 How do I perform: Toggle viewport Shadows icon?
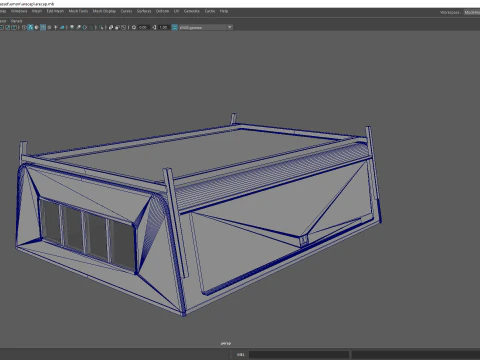point(62,27)
